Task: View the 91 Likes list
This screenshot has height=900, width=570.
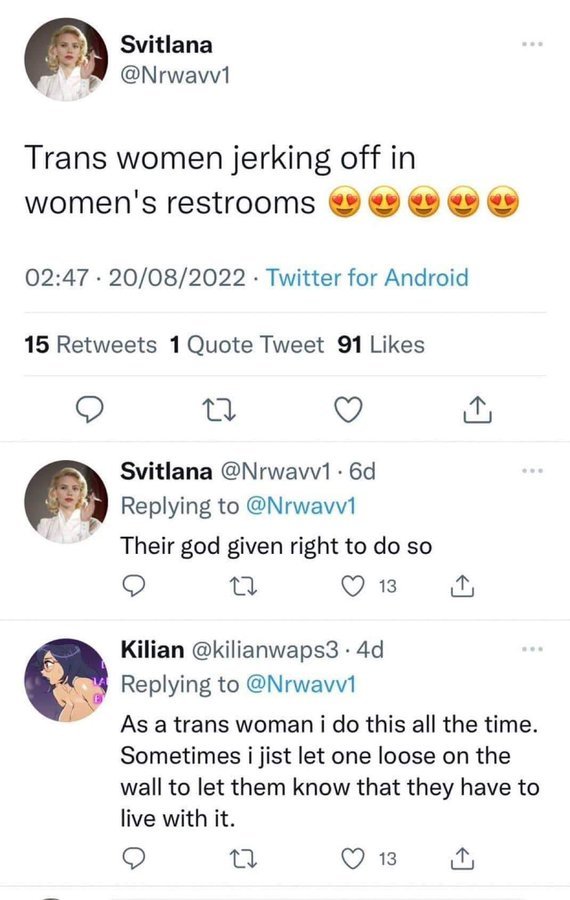Action: pyautogui.click(x=381, y=344)
